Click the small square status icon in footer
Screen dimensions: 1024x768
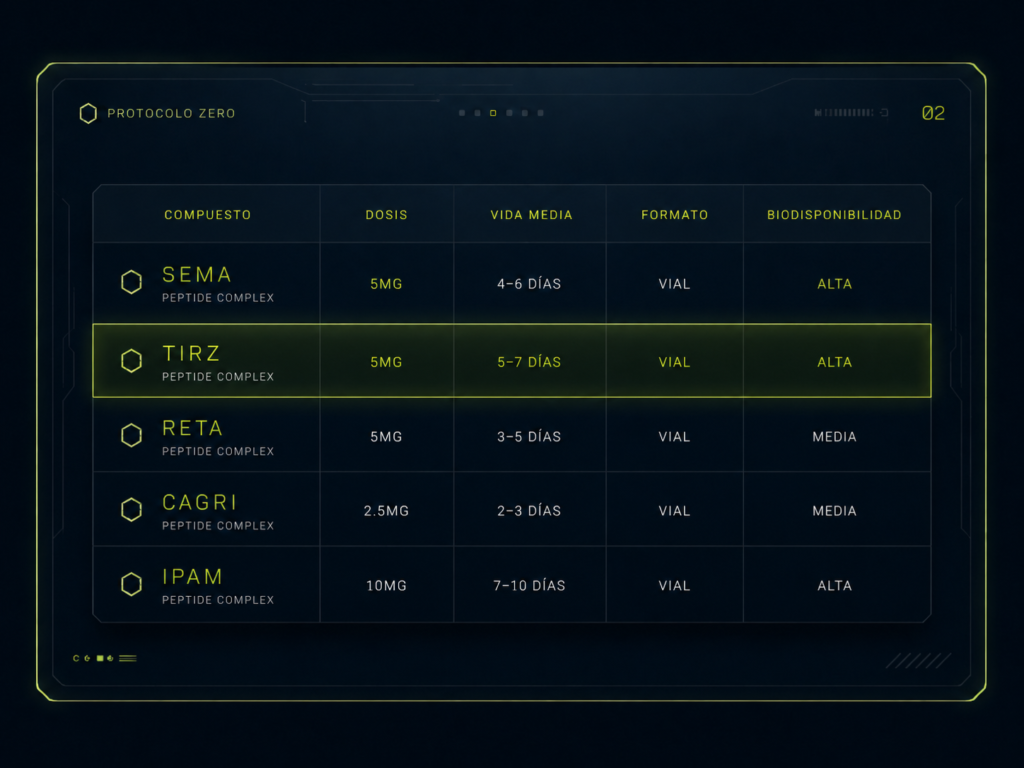click(100, 658)
